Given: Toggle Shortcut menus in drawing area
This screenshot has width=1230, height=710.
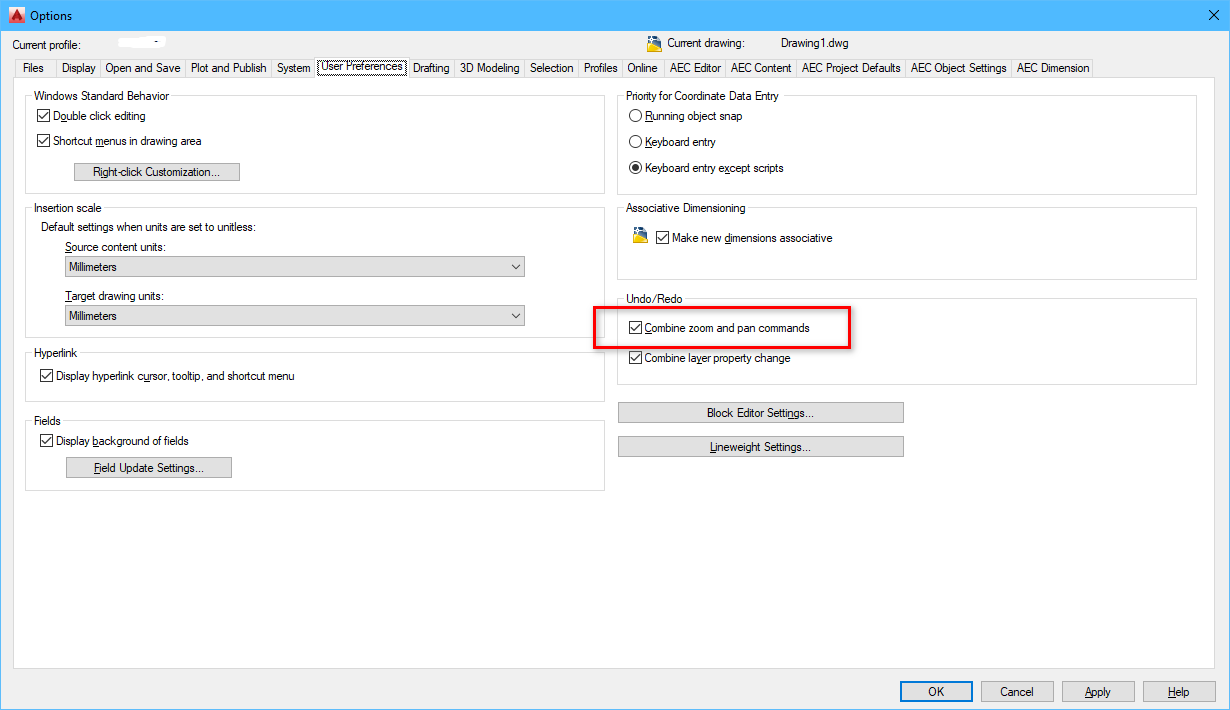Looking at the screenshot, I should coord(44,141).
